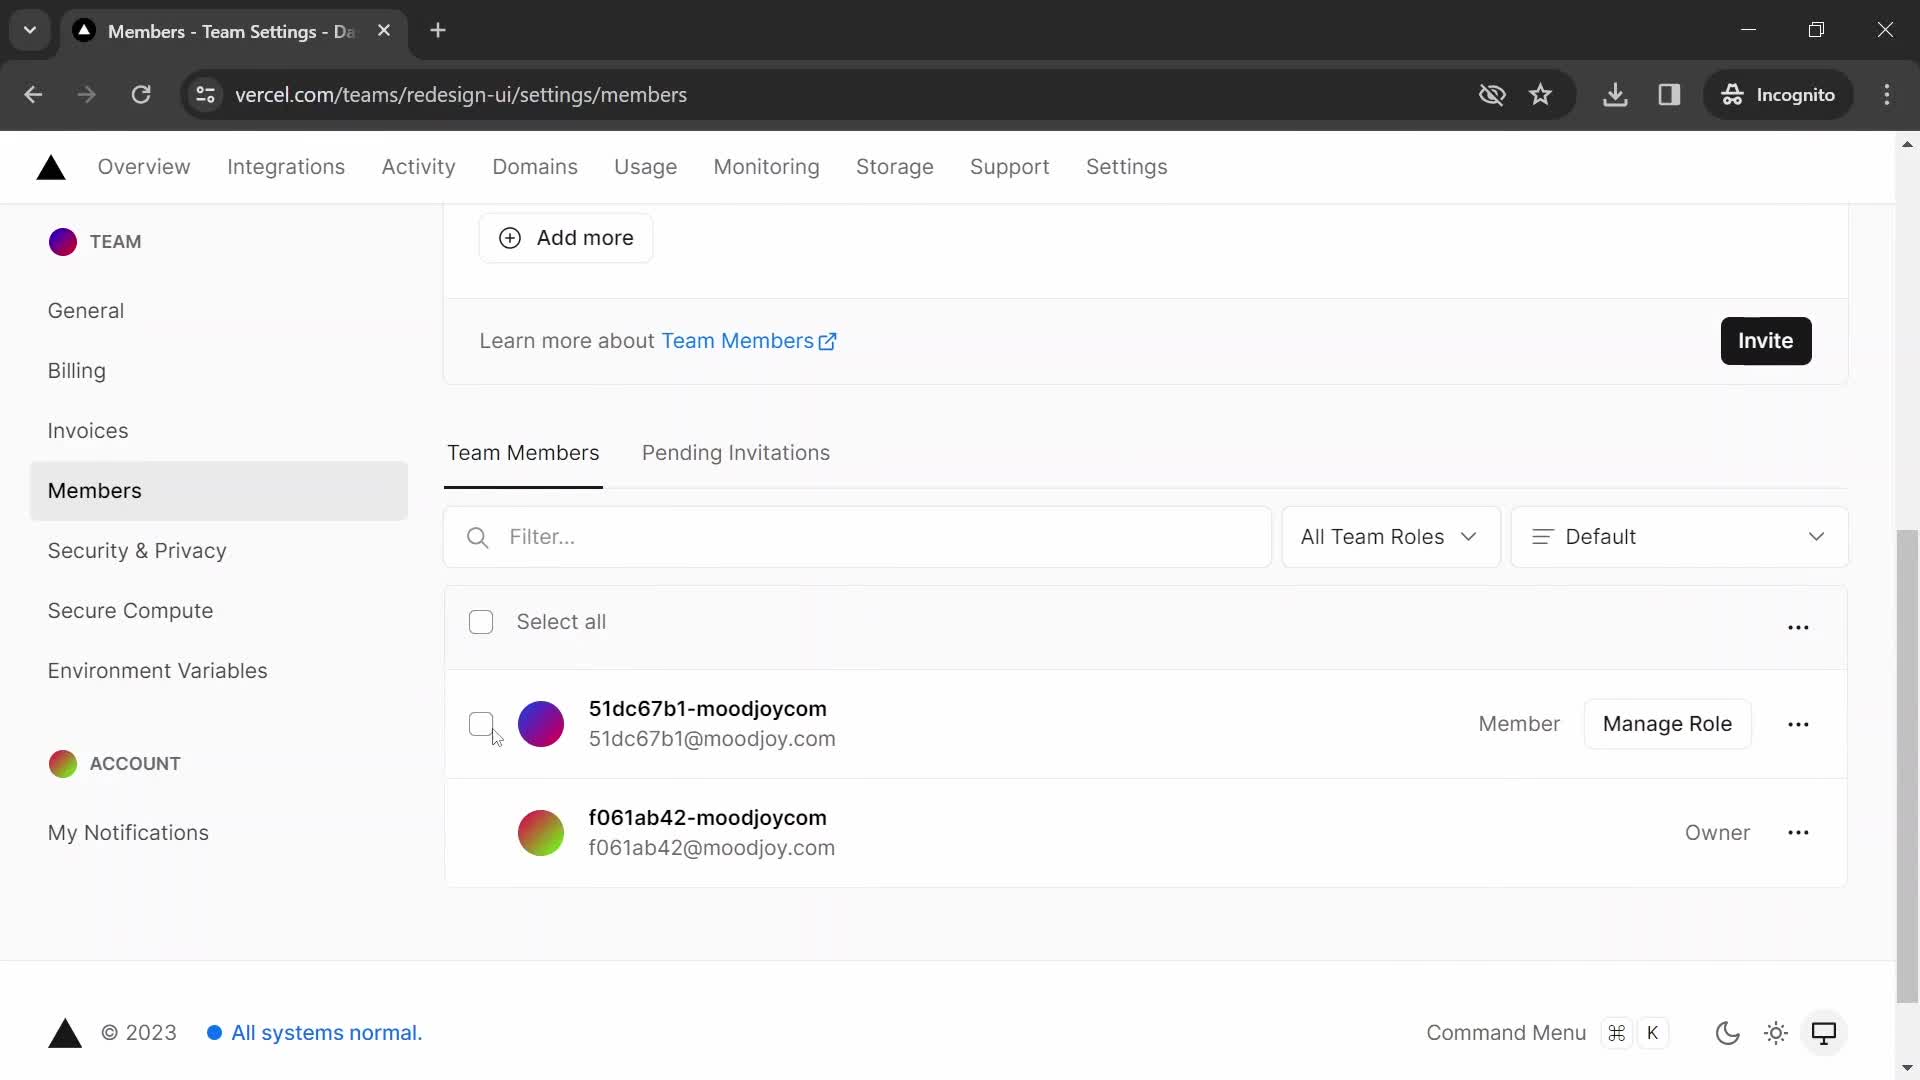Viewport: 1920px width, 1080px height.
Task: Click the Add more icon button
Action: [512, 237]
